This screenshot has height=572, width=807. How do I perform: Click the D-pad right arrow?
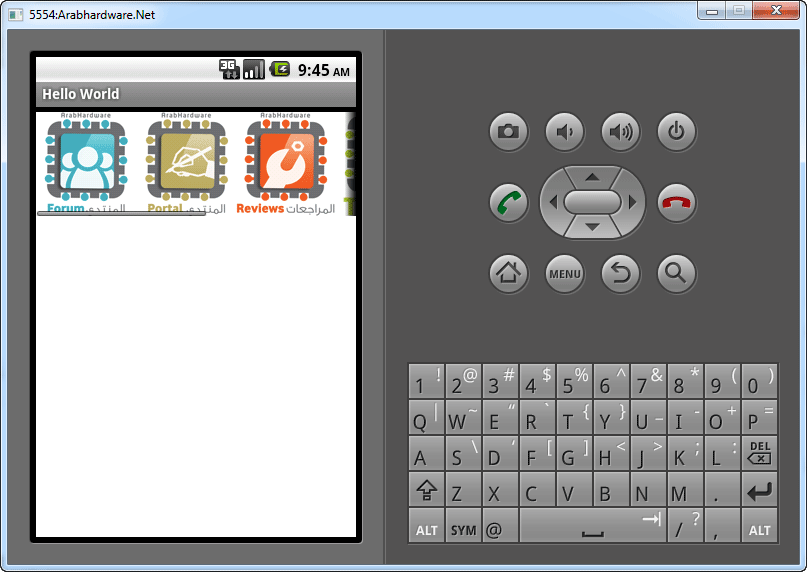tap(633, 202)
